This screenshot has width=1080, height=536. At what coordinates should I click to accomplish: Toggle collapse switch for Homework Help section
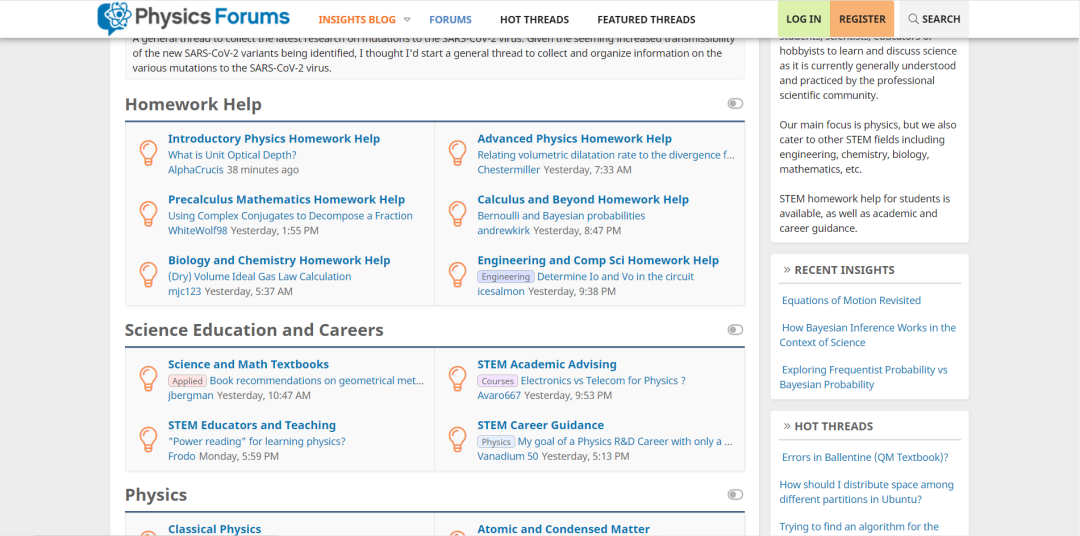735,104
